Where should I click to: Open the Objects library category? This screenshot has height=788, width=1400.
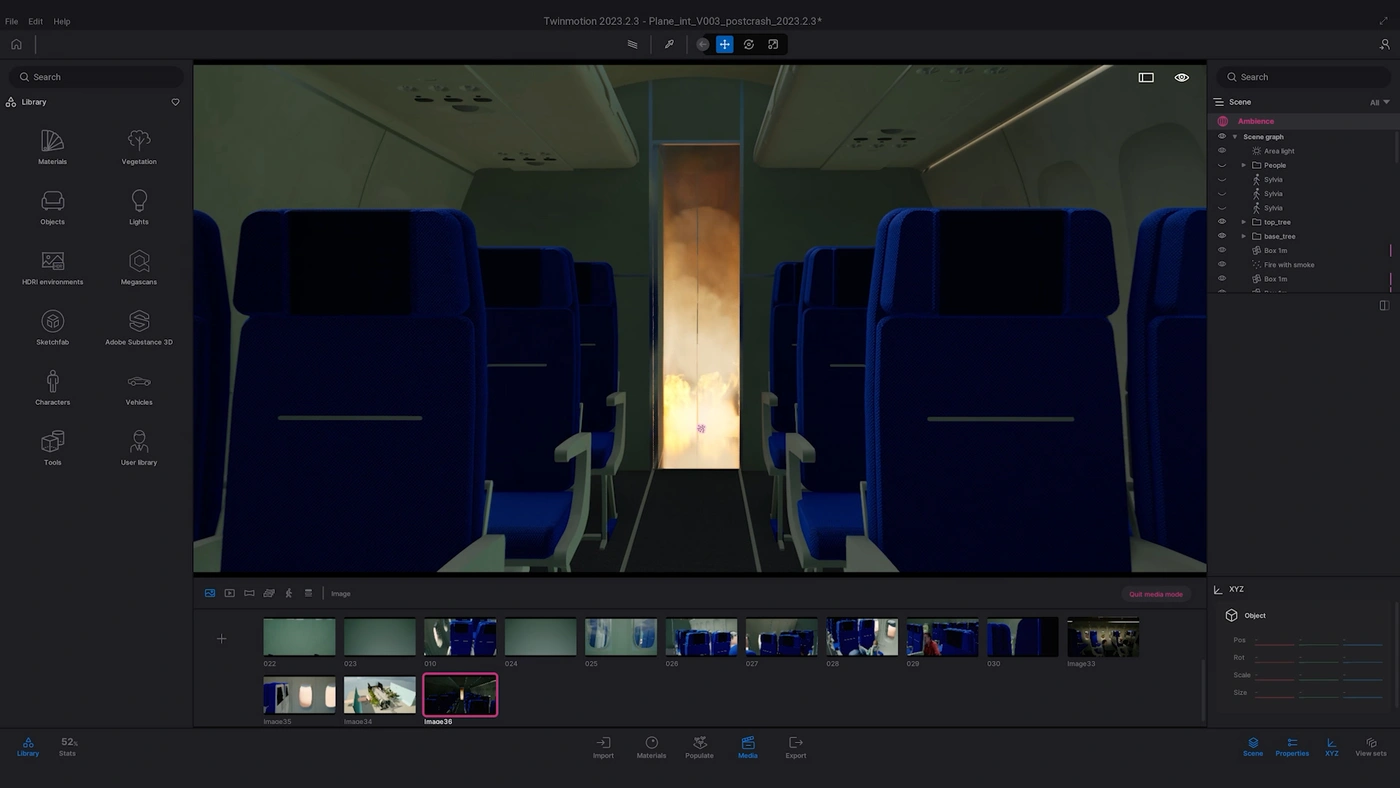(x=52, y=206)
